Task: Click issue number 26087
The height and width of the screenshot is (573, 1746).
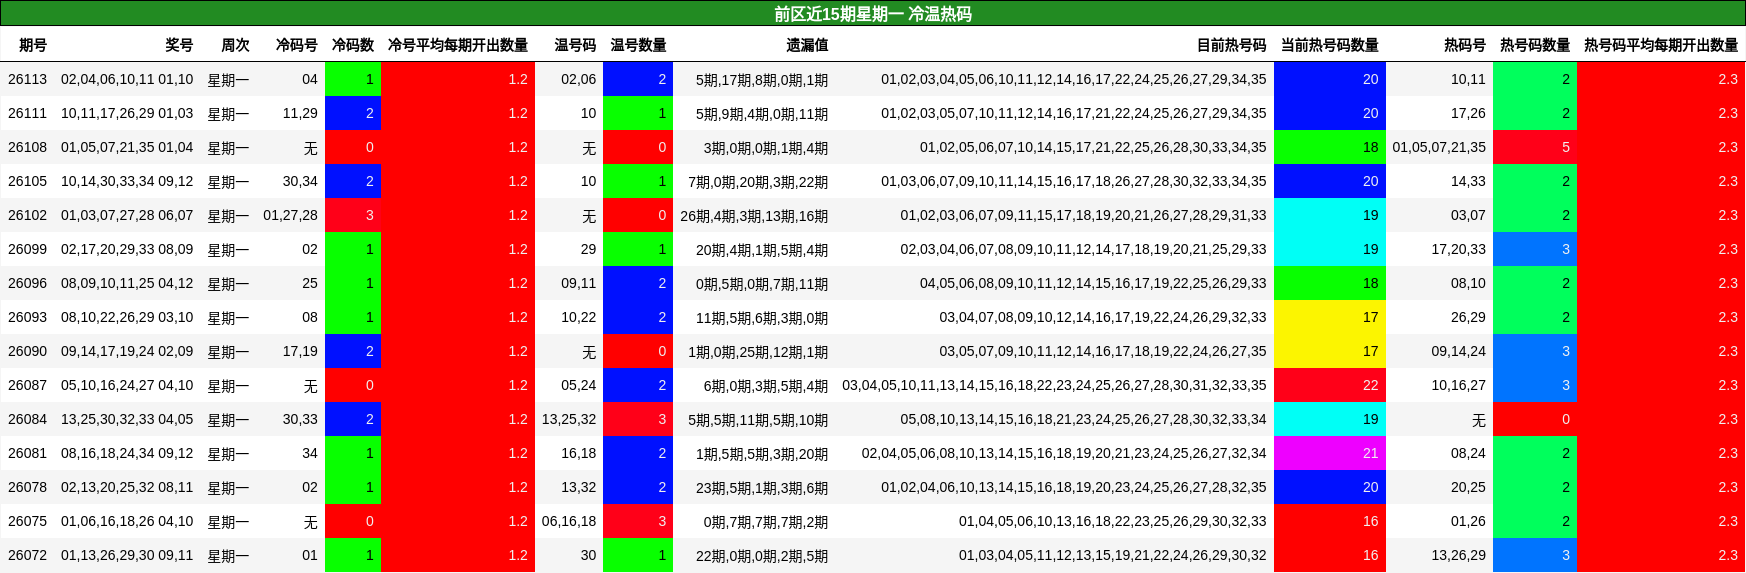Action: (x=27, y=385)
